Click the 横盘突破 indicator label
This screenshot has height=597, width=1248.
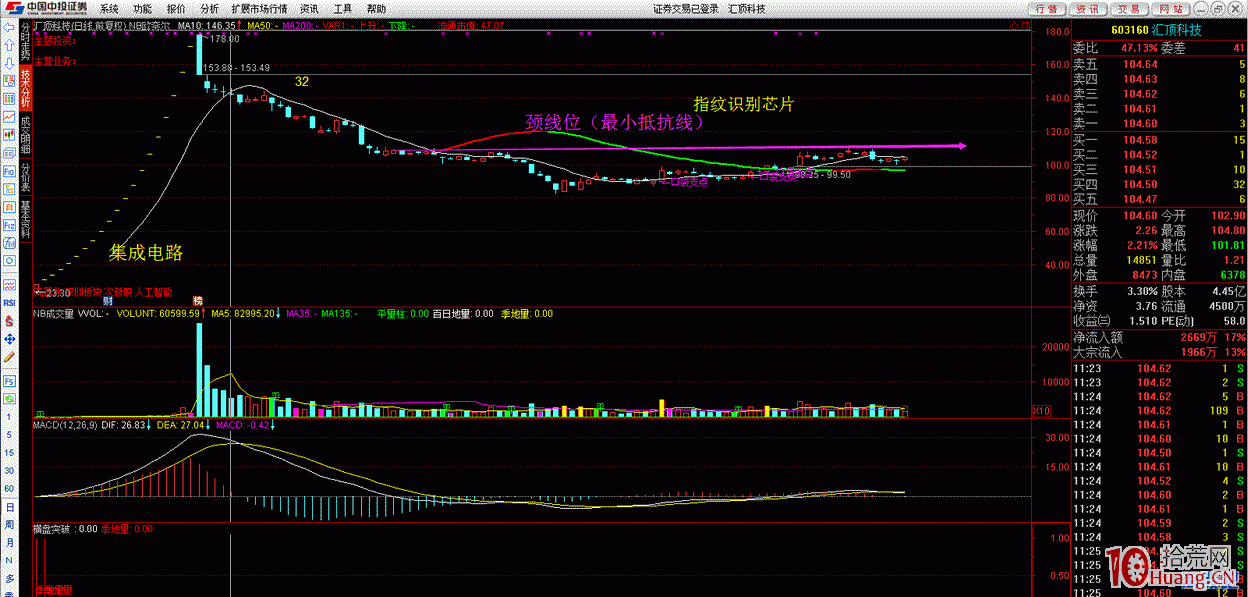pos(54,529)
